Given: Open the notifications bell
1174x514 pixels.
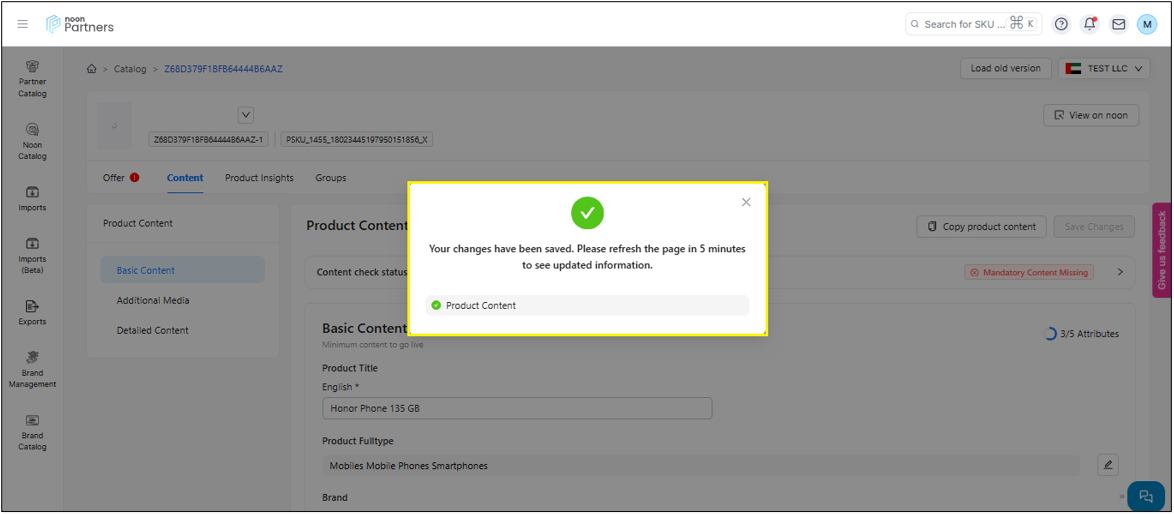Looking at the screenshot, I should point(1090,24).
